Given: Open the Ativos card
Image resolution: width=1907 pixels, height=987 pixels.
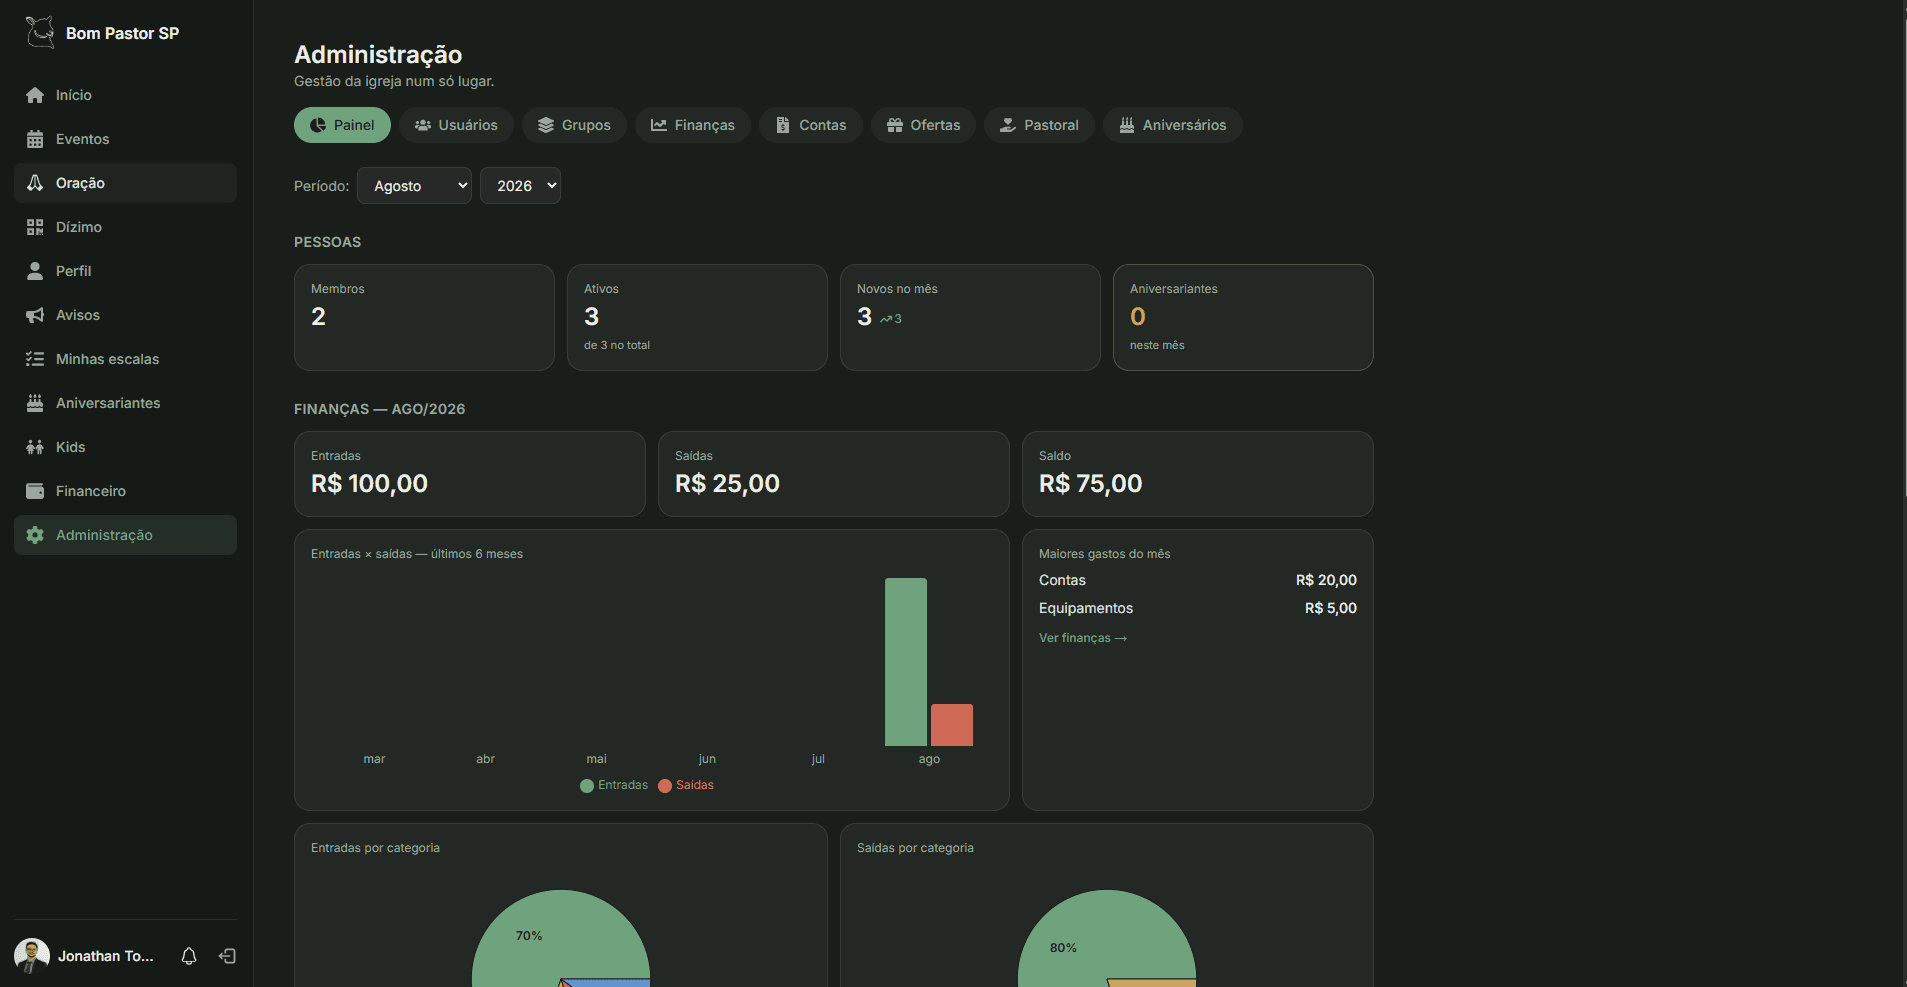Looking at the screenshot, I should tap(697, 317).
